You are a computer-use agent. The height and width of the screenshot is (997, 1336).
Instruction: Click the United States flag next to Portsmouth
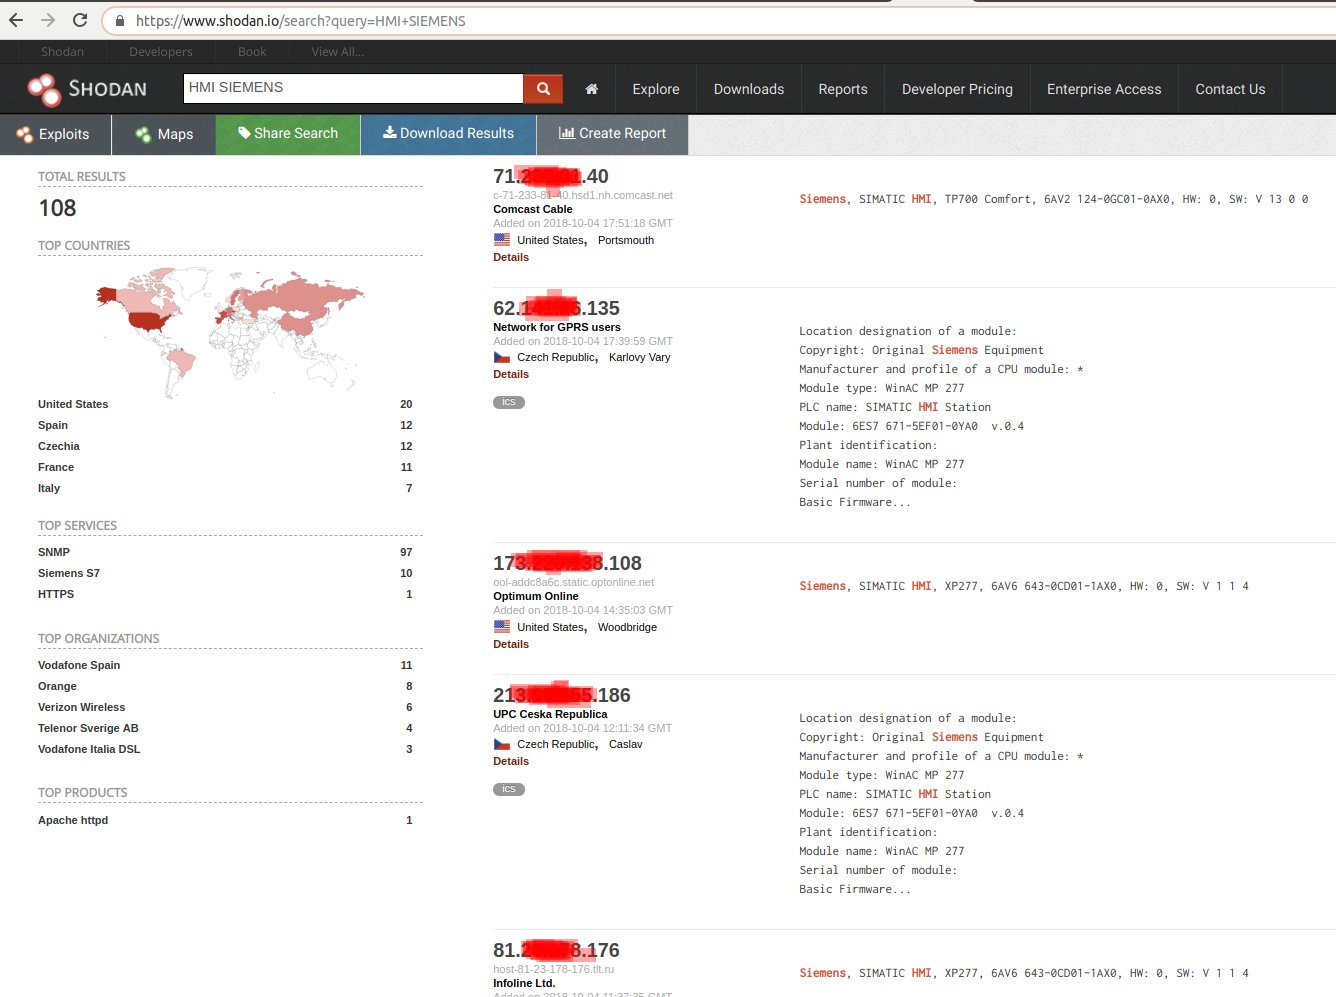point(502,240)
